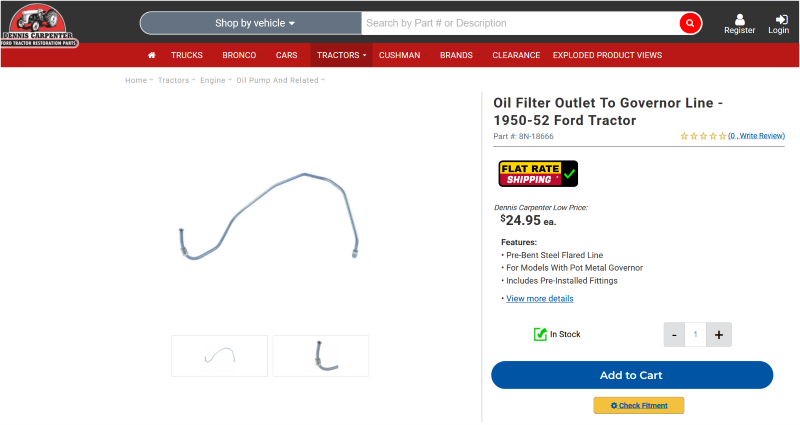Image resolution: width=800 pixels, height=425 pixels.
Task: Click the Flat Rate Shipping badge
Action: click(538, 174)
